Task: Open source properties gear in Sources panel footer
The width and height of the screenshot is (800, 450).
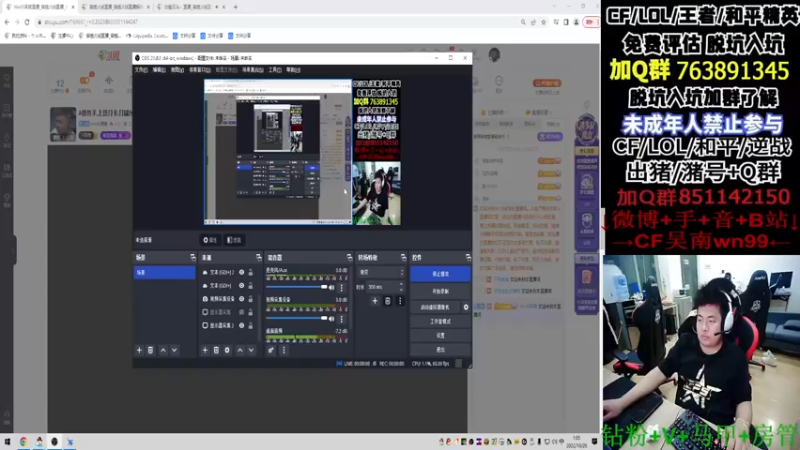Action: (x=228, y=351)
